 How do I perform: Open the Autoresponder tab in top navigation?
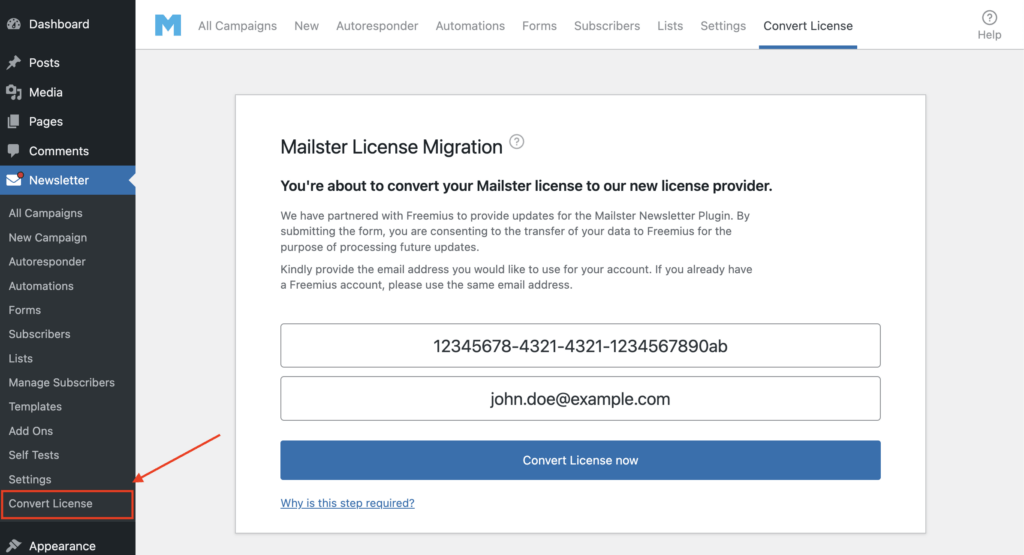click(x=377, y=26)
